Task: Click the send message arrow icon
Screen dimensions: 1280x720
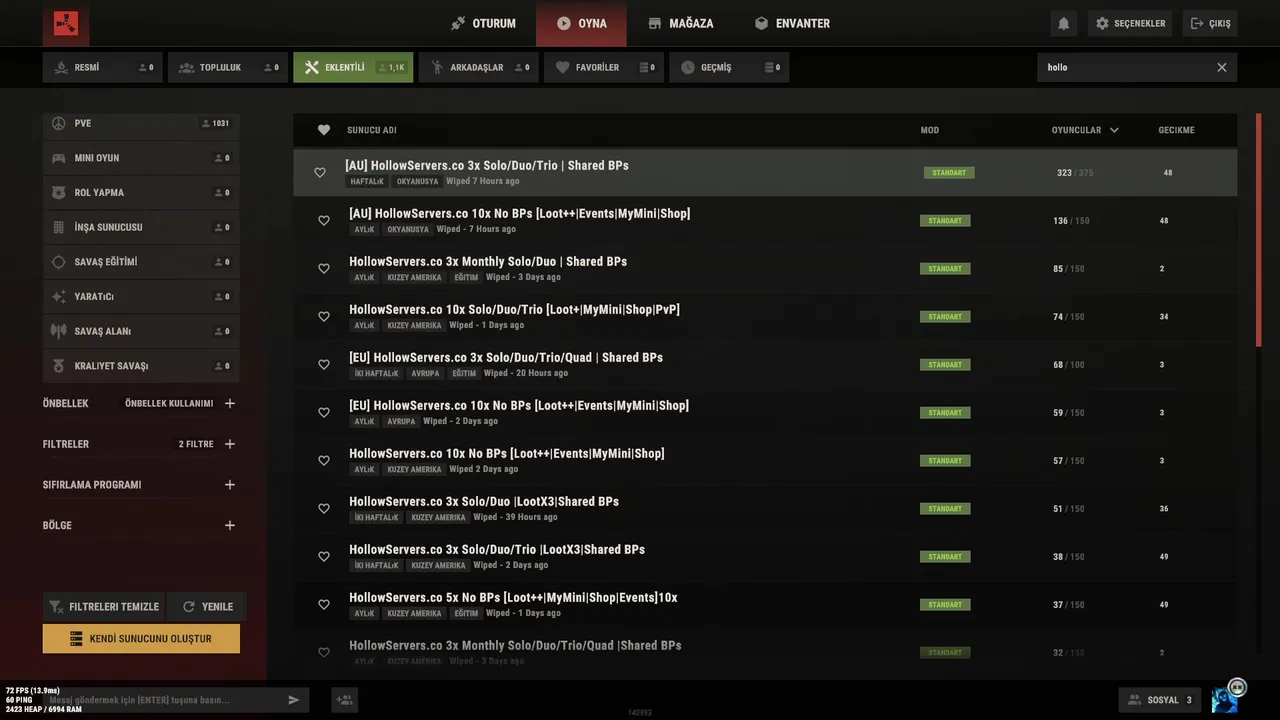Action: 294,700
